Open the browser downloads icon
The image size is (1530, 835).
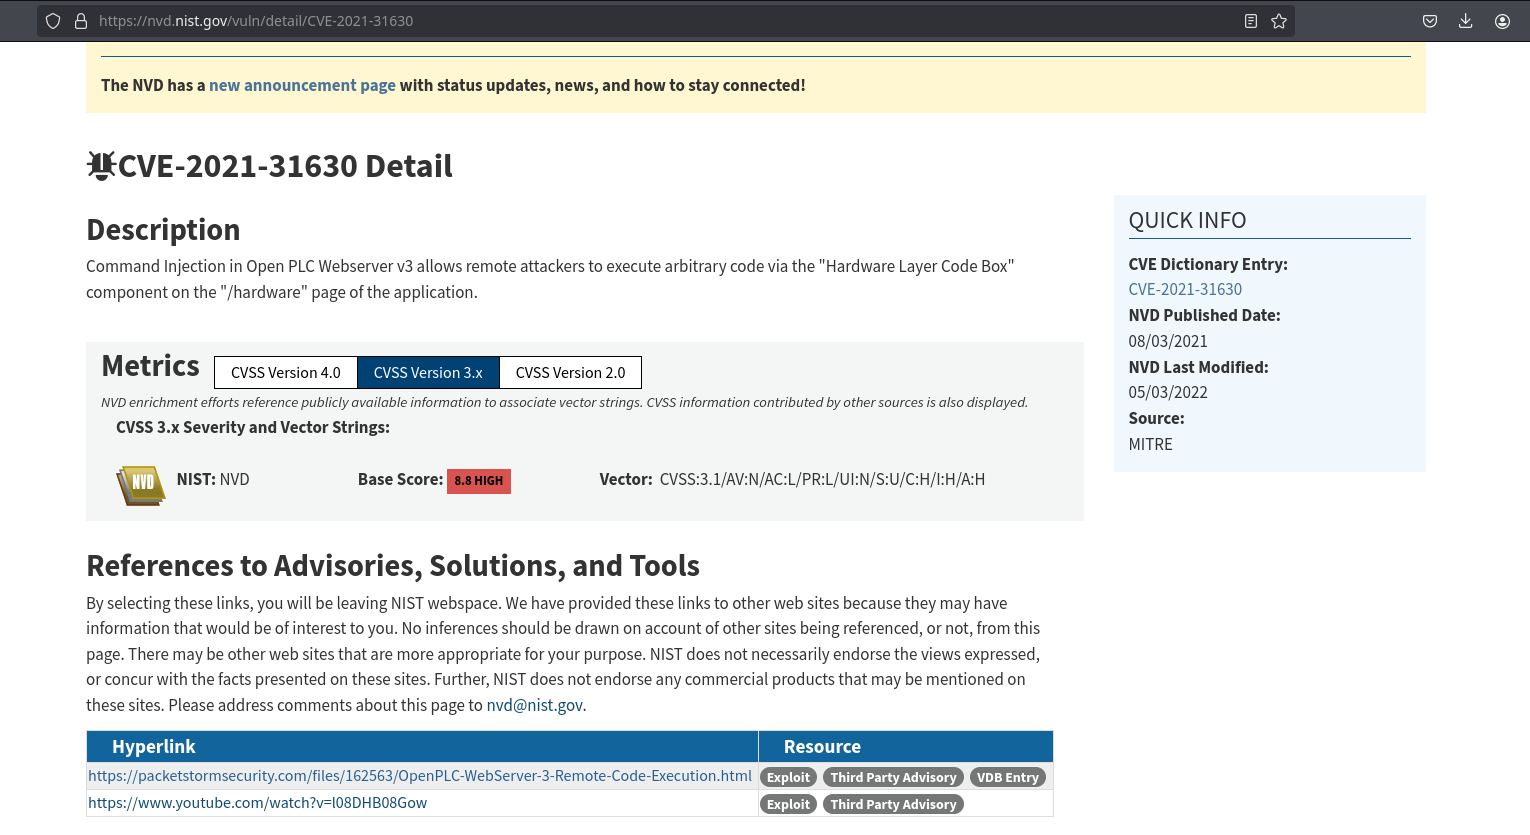[1465, 21]
